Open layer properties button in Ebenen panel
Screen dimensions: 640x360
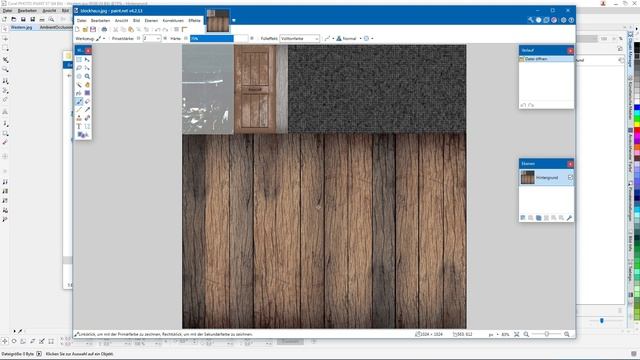pyautogui.click(x=569, y=218)
